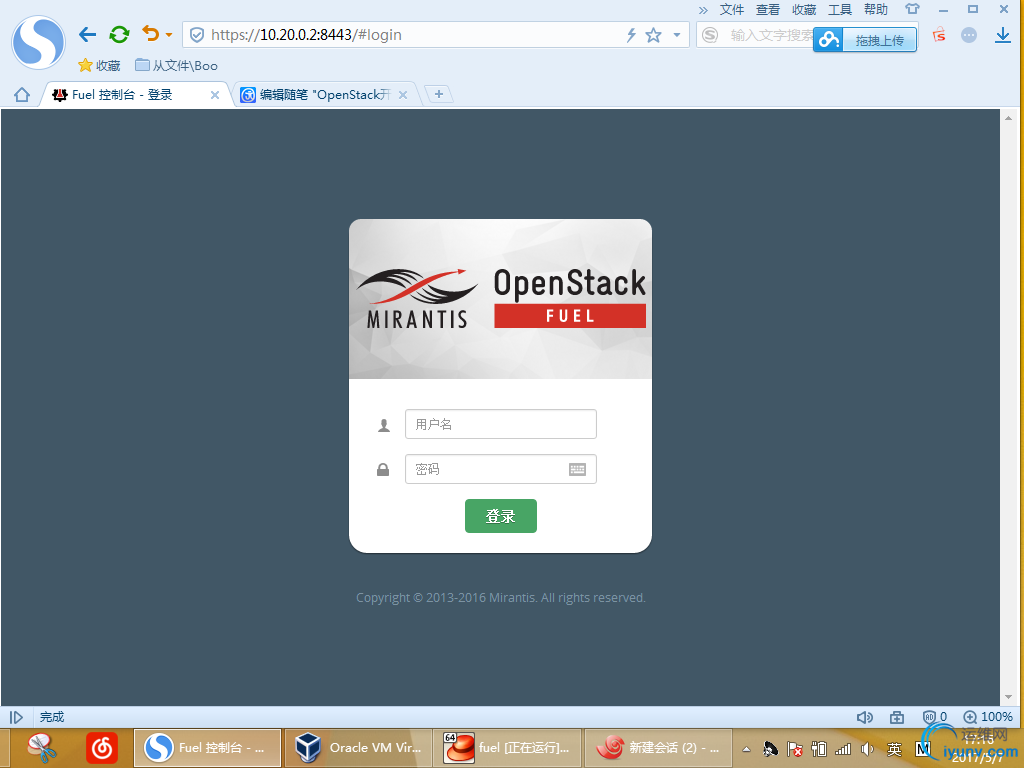Click the scrollbar up arrow
The height and width of the screenshot is (768, 1024).
coord(1008,118)
